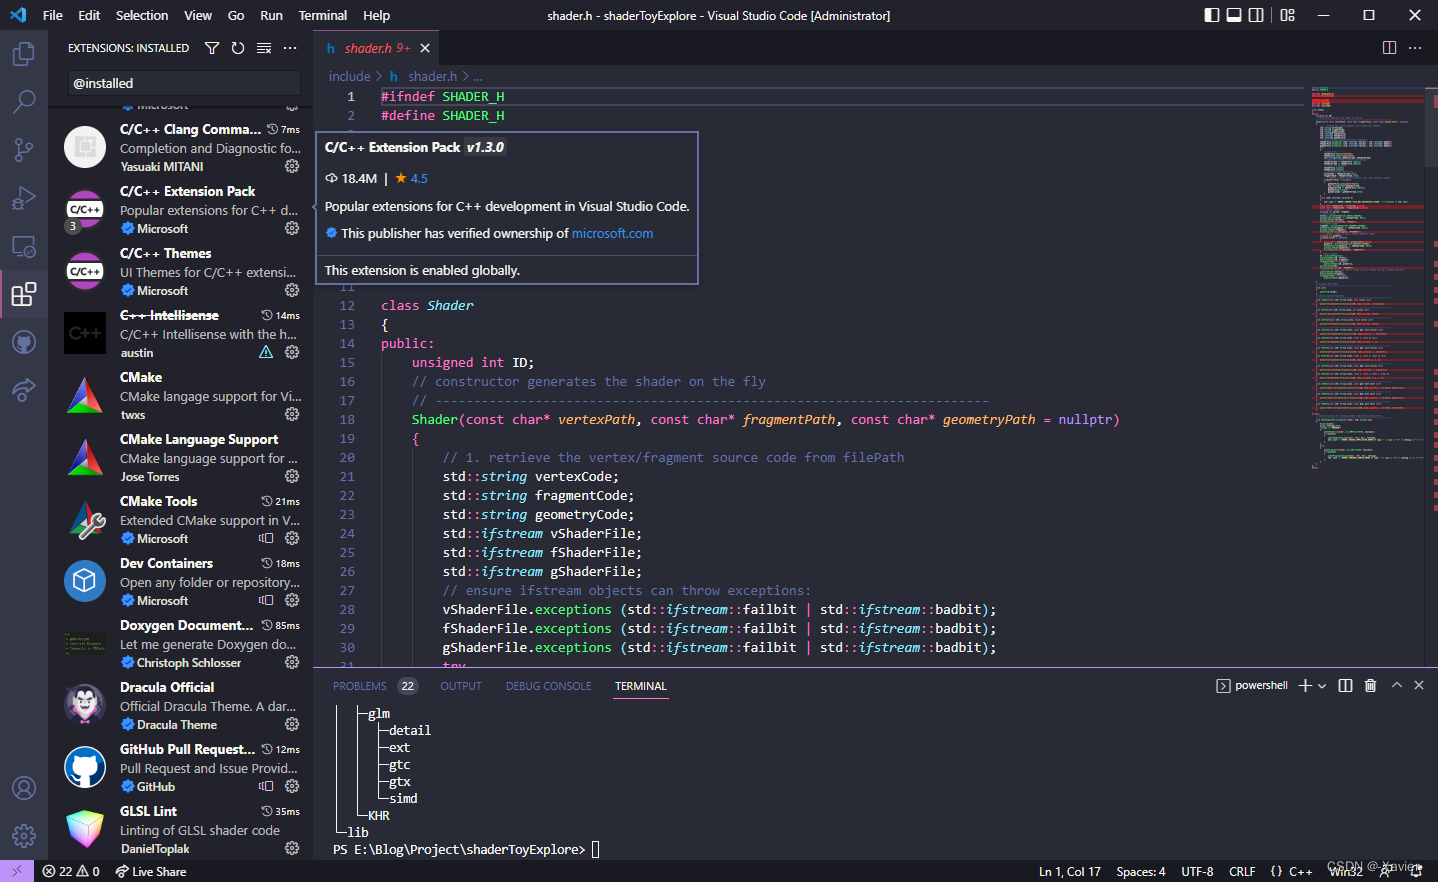Maximize panel size with chevron

(x=1397, y=686)
